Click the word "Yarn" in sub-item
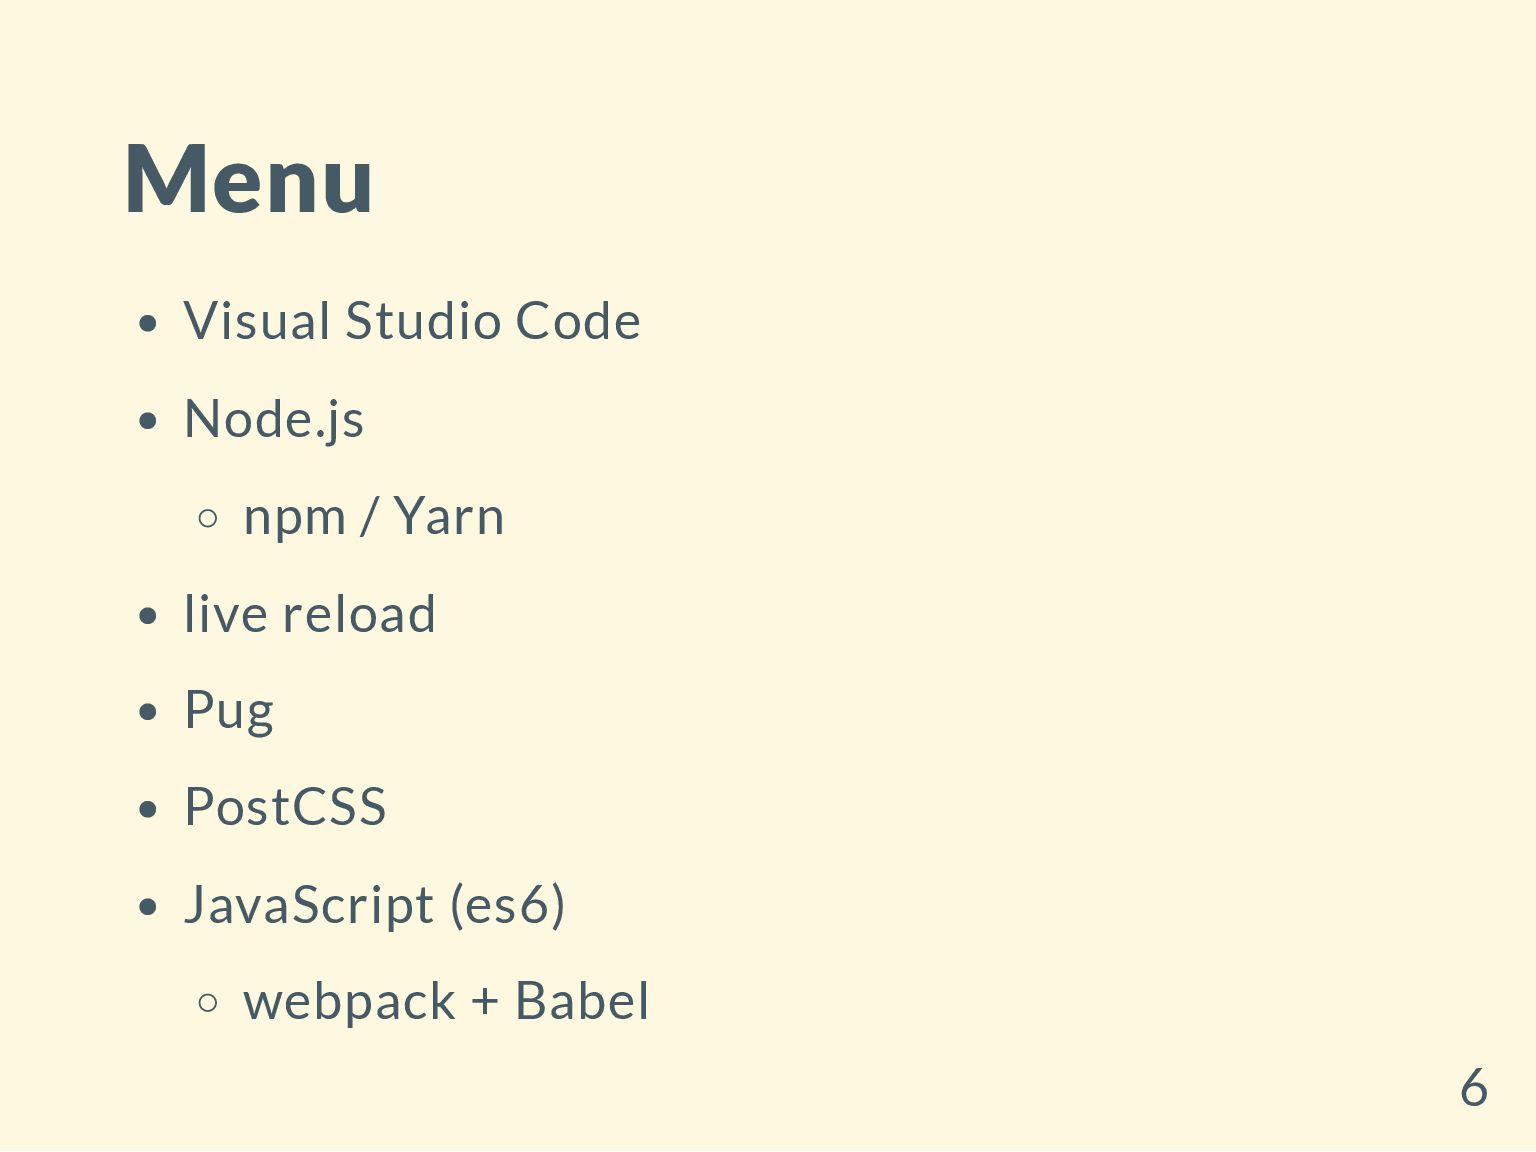1536x1152 pixels. coord(449,517)
